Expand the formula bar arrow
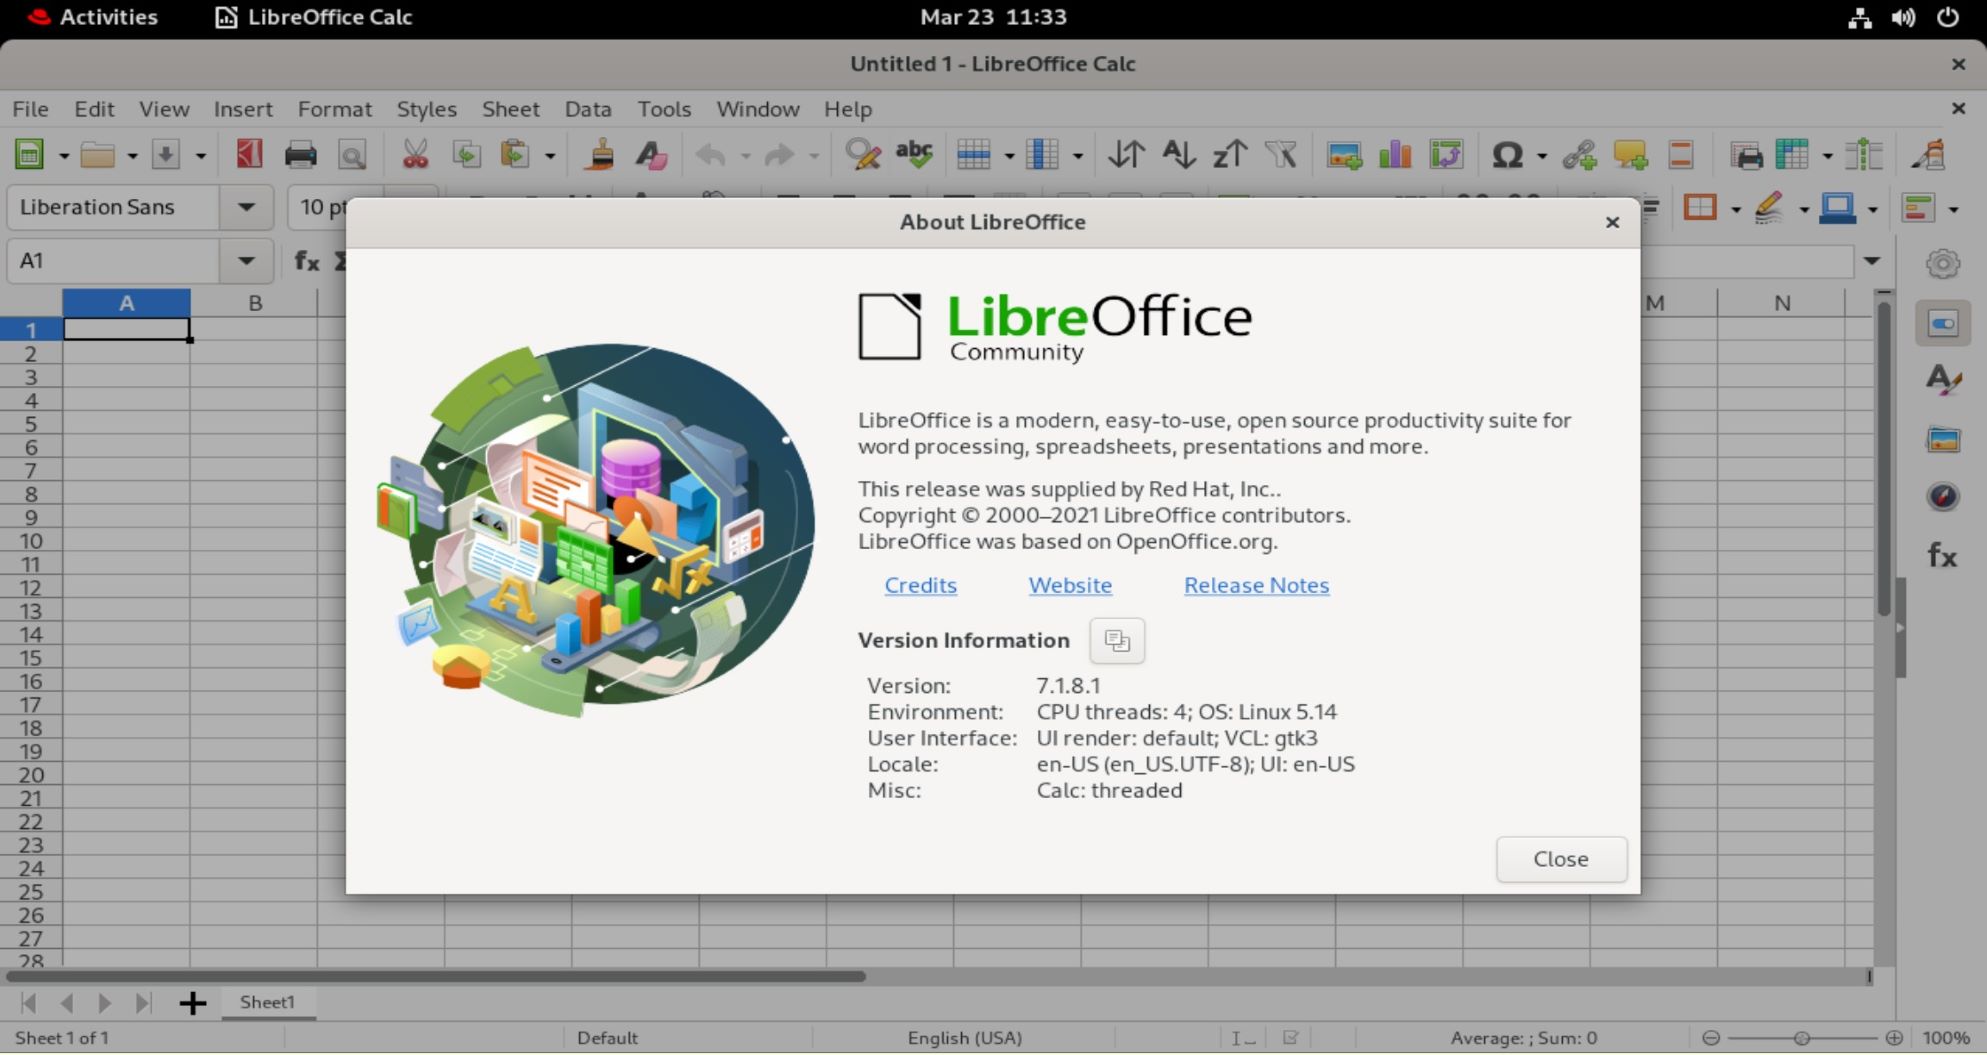Image resolution: width=1987 pixels, height=1055 pixels. 1872,261
